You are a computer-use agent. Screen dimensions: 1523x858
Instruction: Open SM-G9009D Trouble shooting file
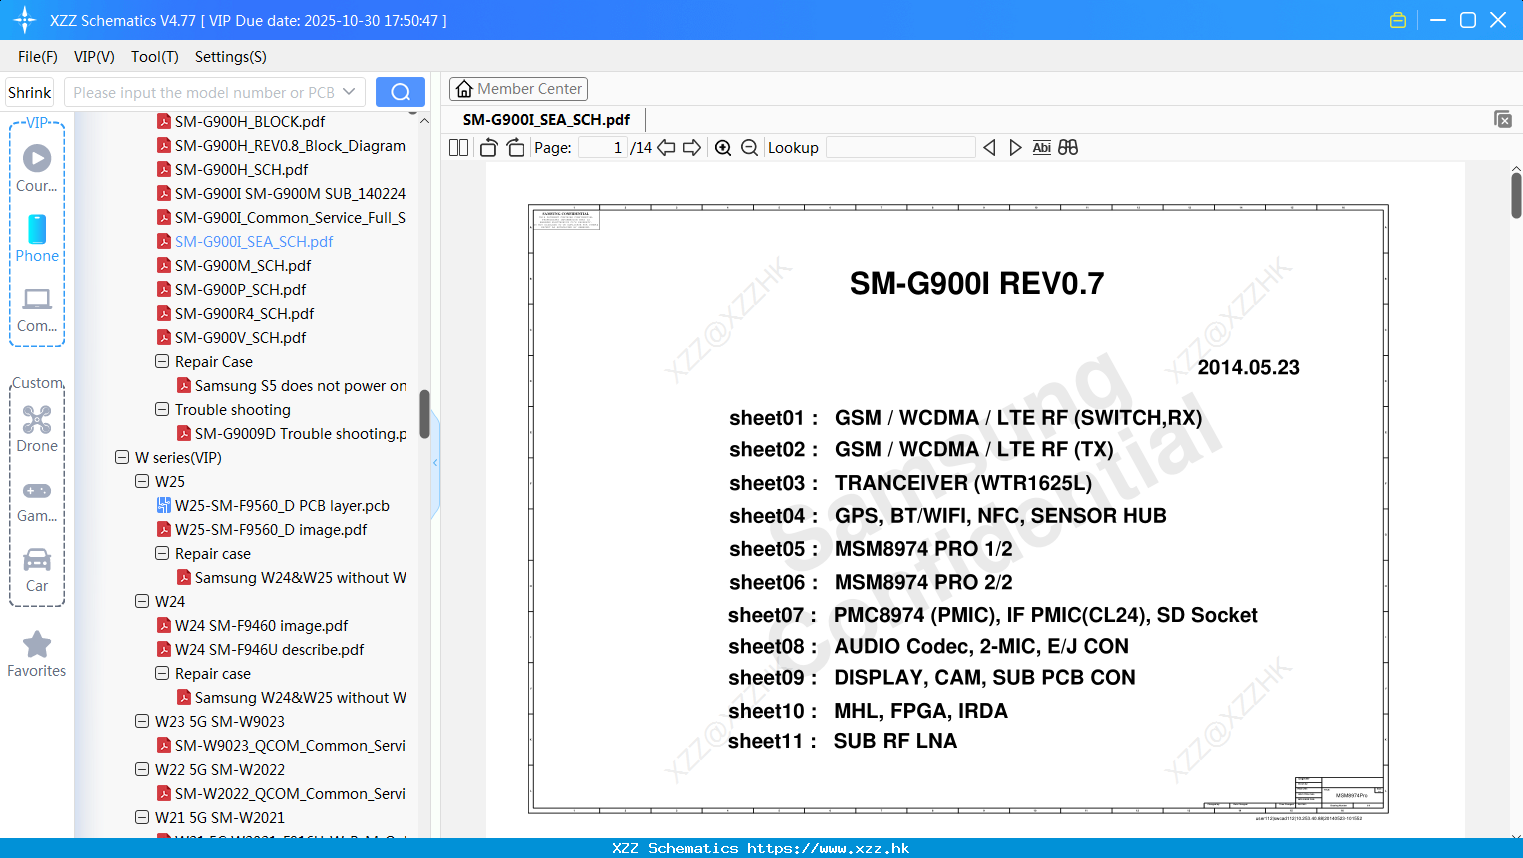[300, 434]
